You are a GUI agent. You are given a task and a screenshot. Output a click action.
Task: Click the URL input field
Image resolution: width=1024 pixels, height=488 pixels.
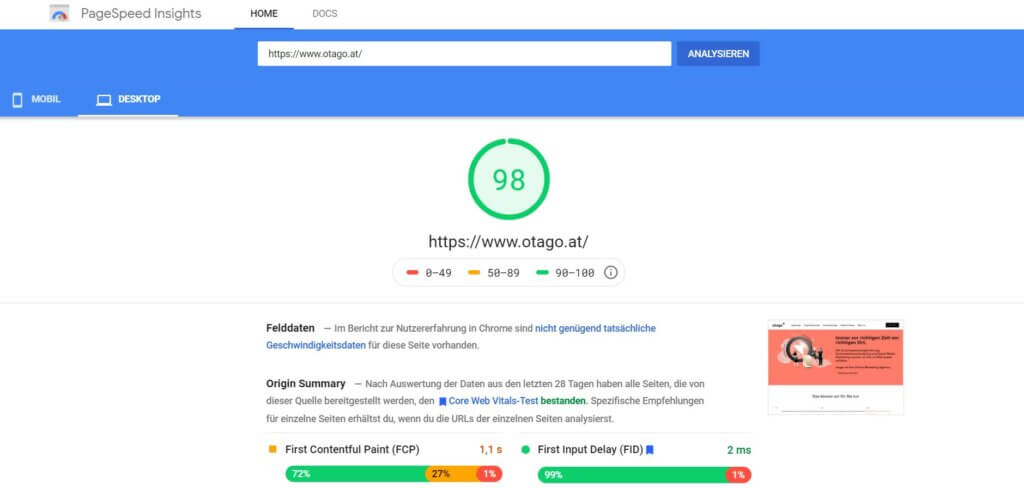click(464, 54)
